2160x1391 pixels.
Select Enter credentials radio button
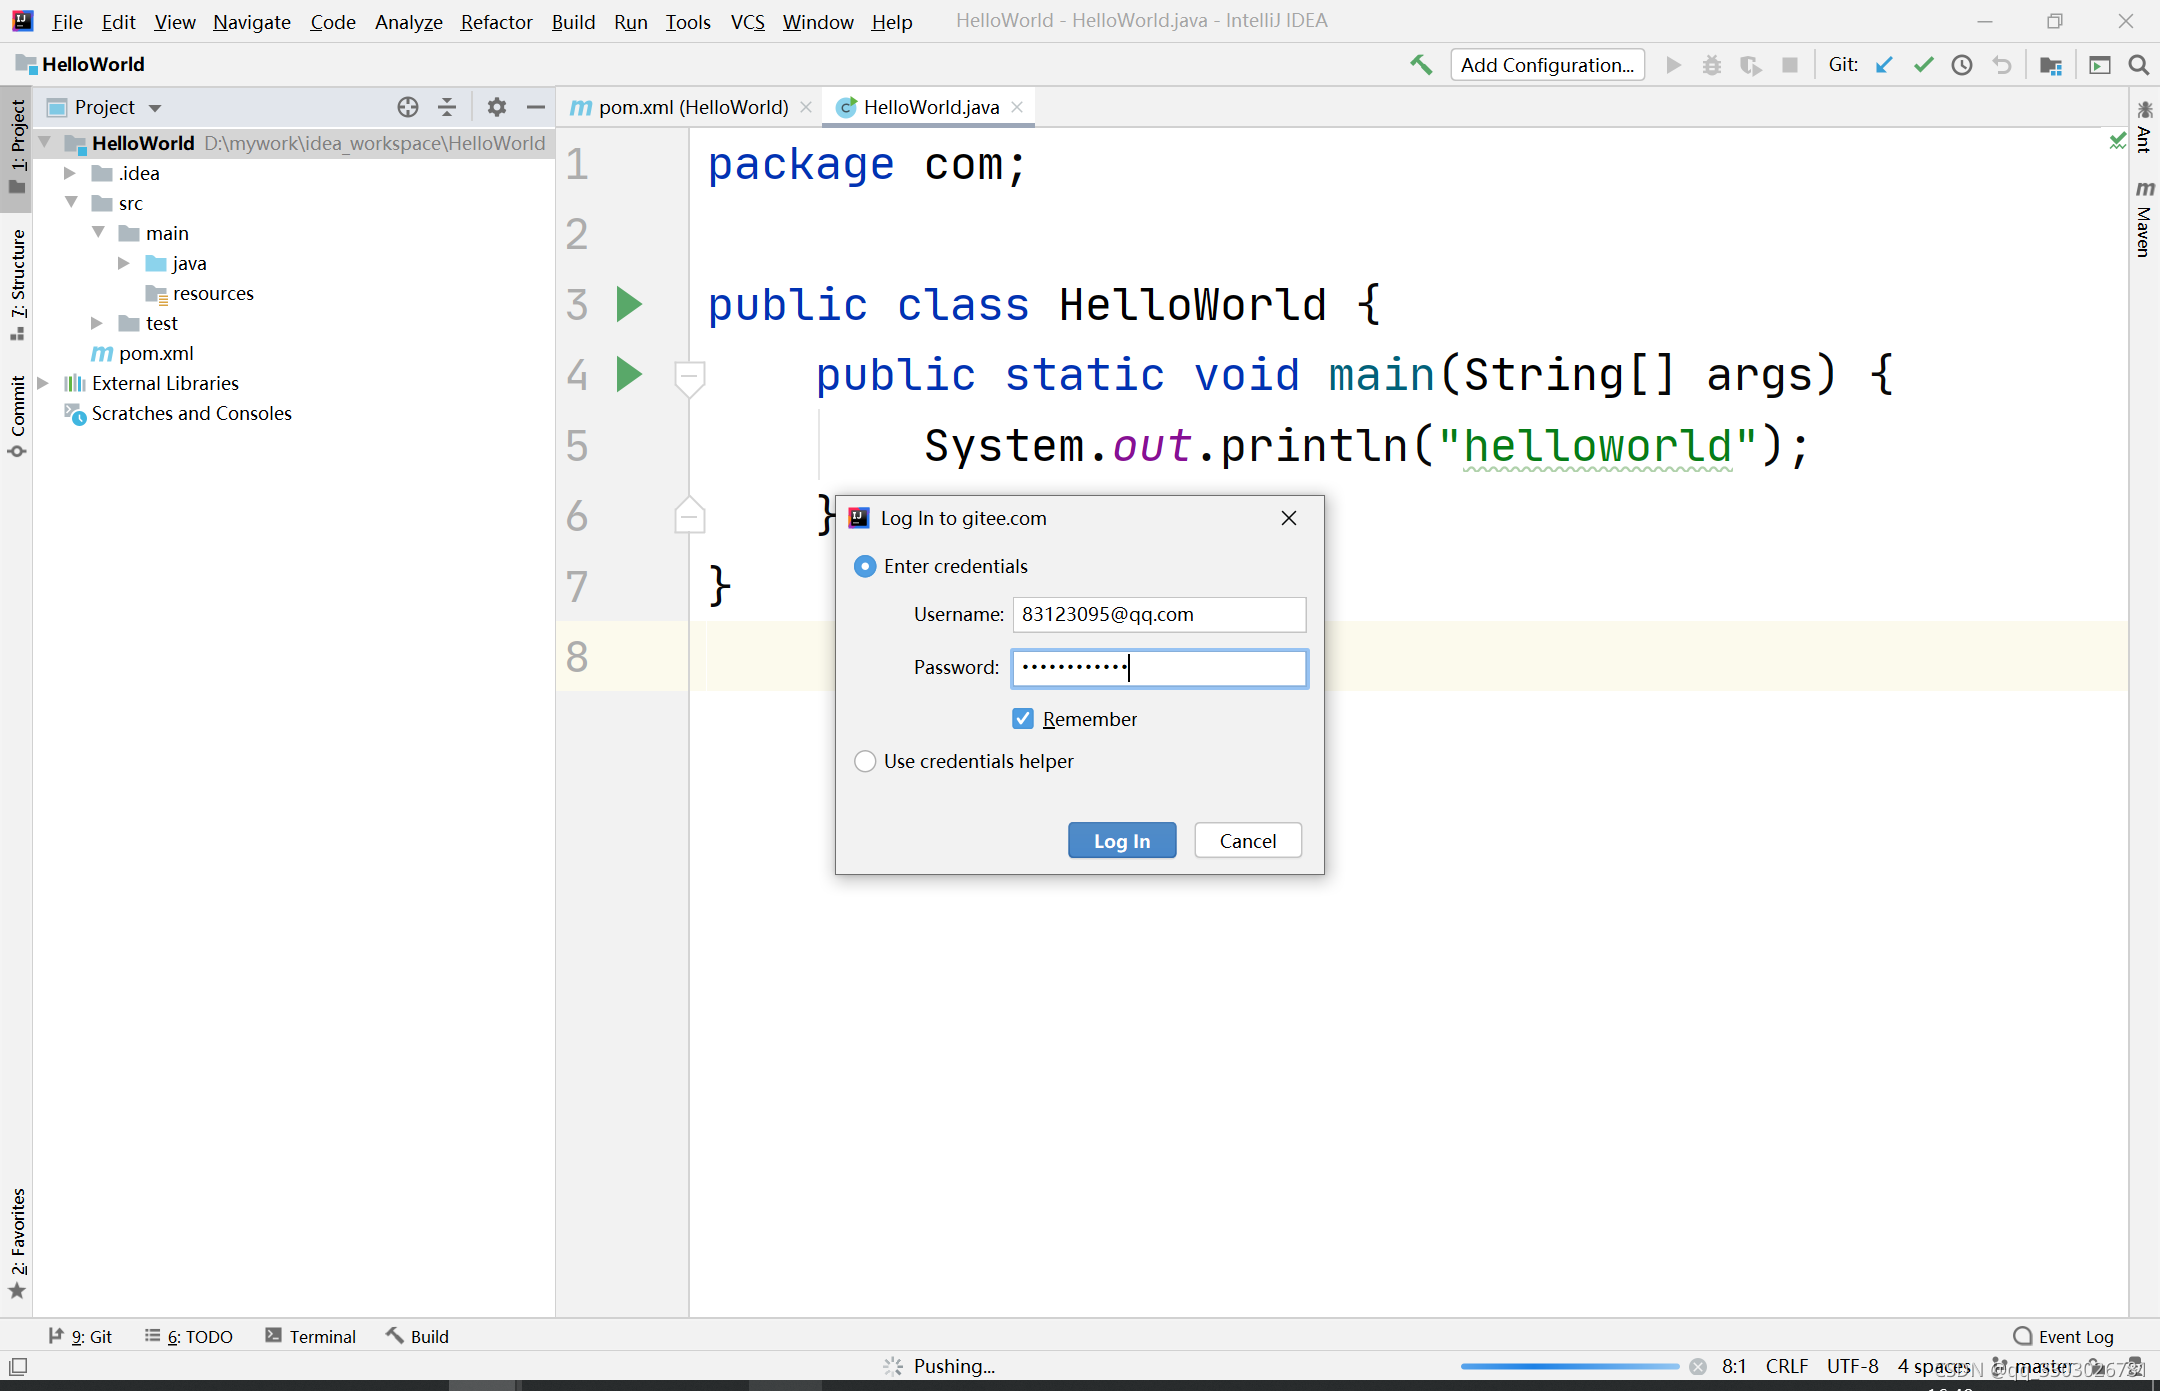pos(865,566)
